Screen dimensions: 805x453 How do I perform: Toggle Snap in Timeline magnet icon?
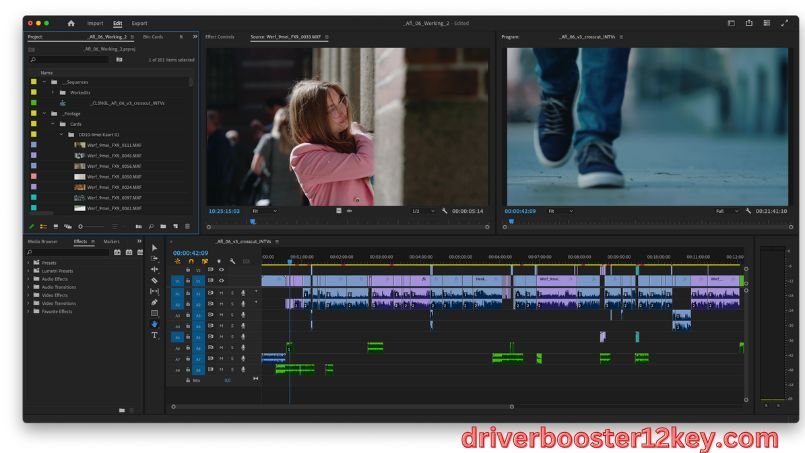pyautogui.click(x=191, y=261)
